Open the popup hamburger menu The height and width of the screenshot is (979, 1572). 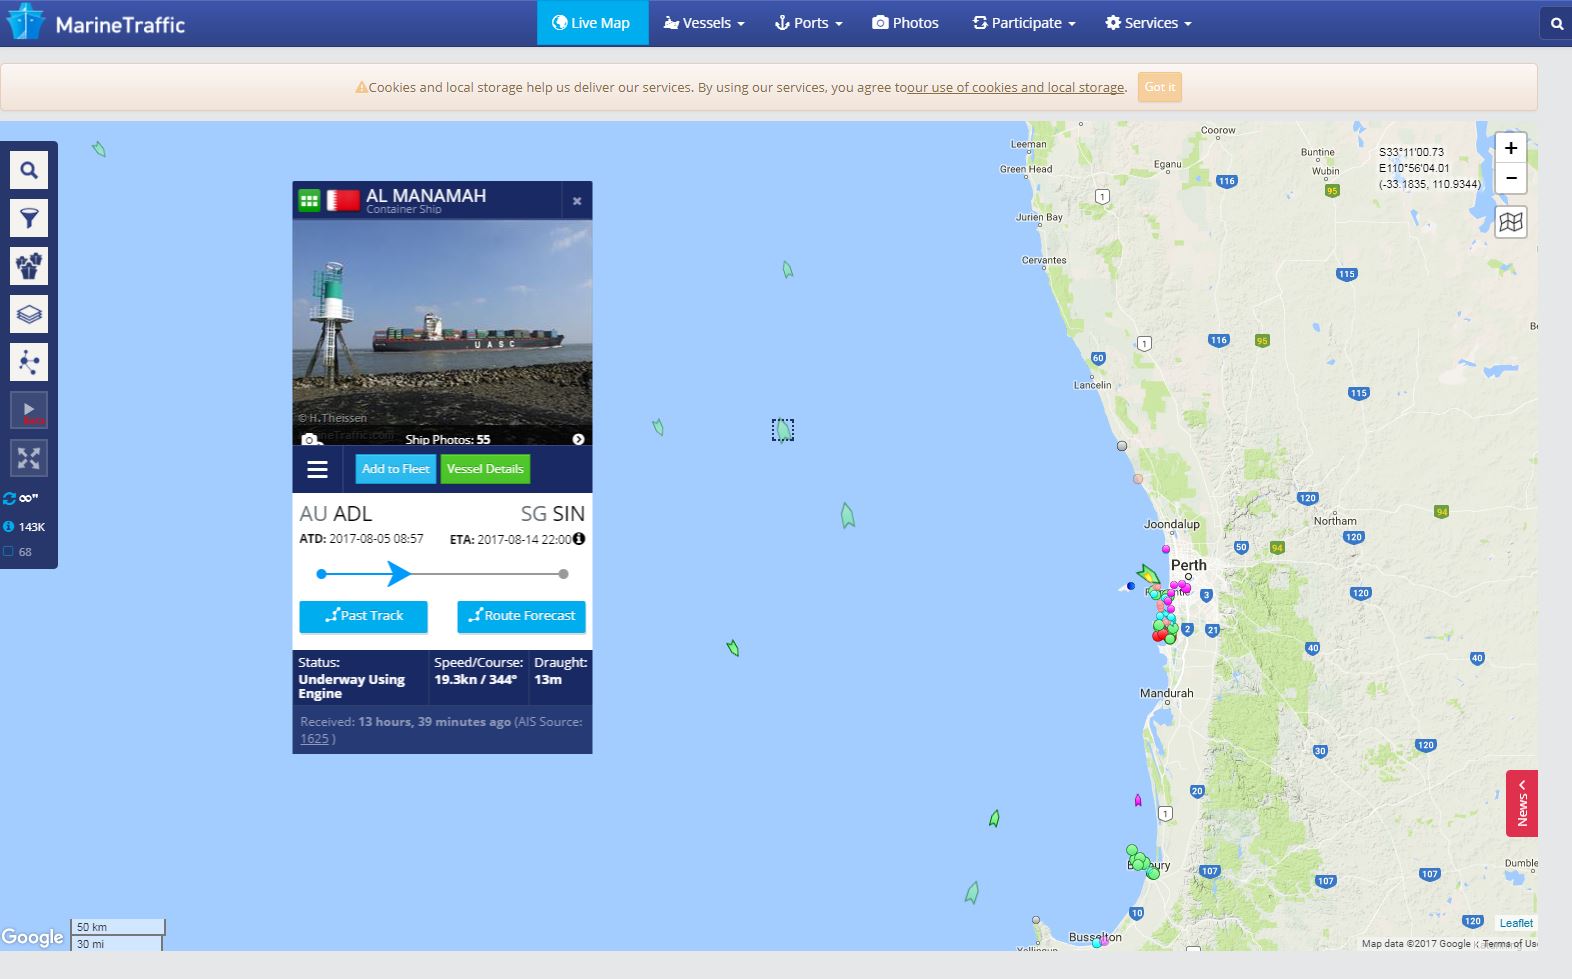coord(317,469)
